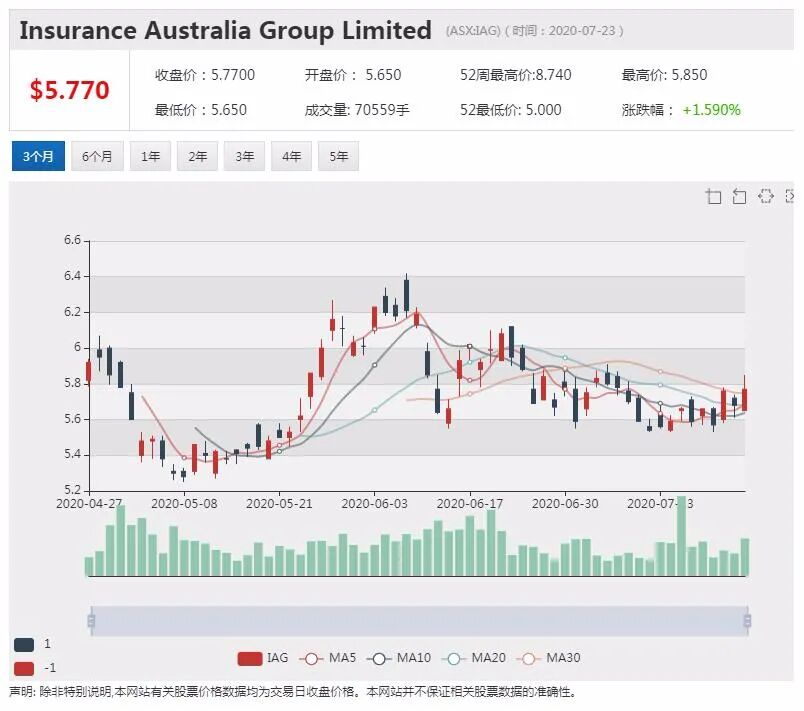Click the big red $5.770 price
This screenshot has height=711, width=804.
pyautogui.click(x=69, y=90)
